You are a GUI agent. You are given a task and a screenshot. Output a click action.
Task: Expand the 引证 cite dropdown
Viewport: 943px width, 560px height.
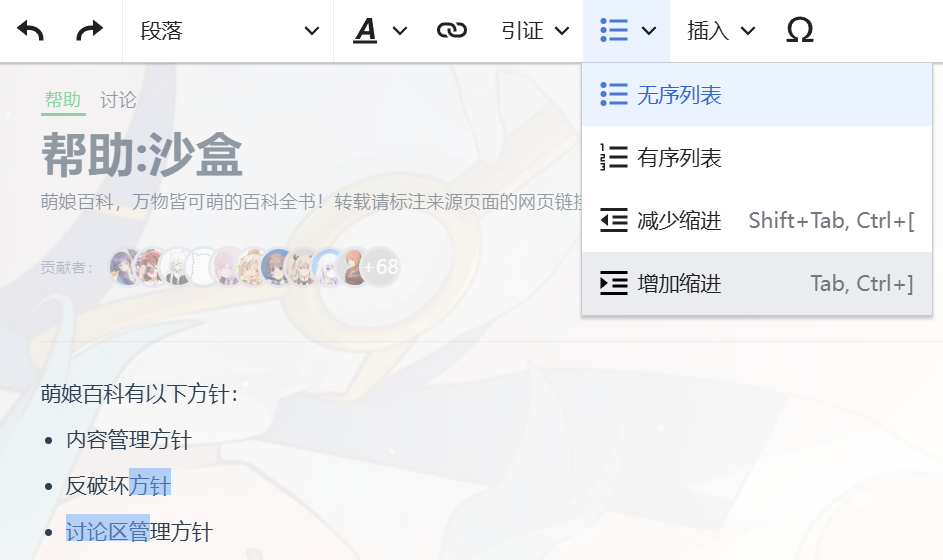coord(535,31)
